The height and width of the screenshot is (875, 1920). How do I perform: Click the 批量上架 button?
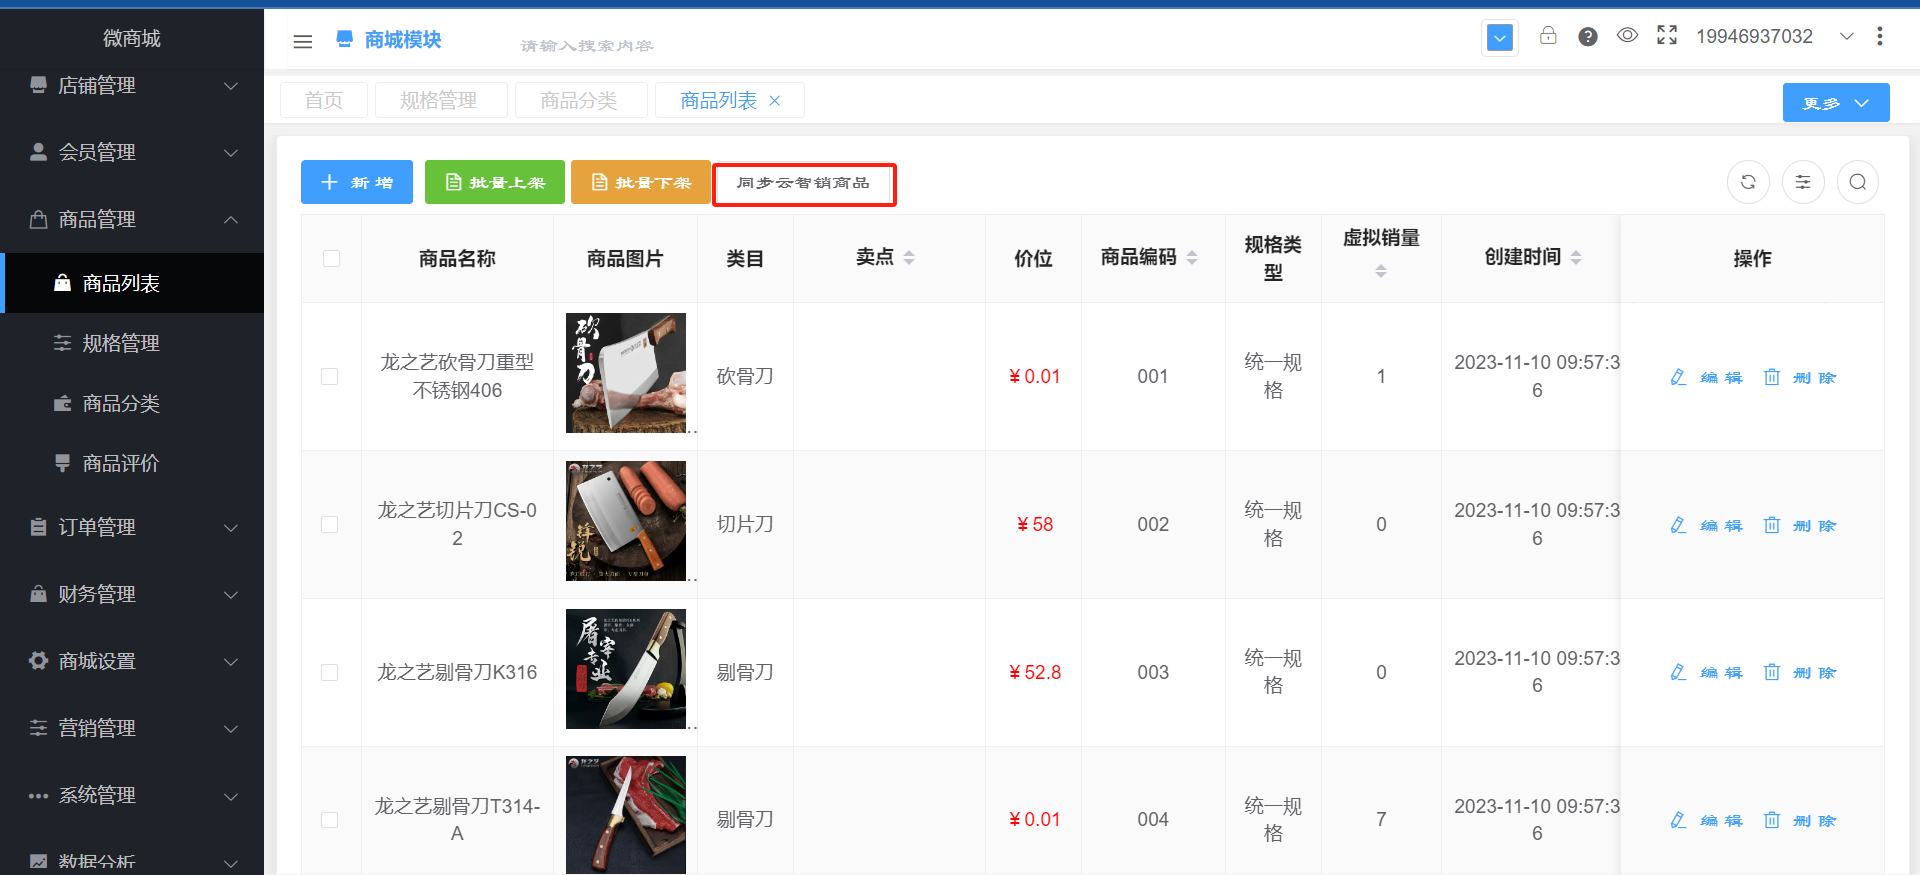pos(495,182)
